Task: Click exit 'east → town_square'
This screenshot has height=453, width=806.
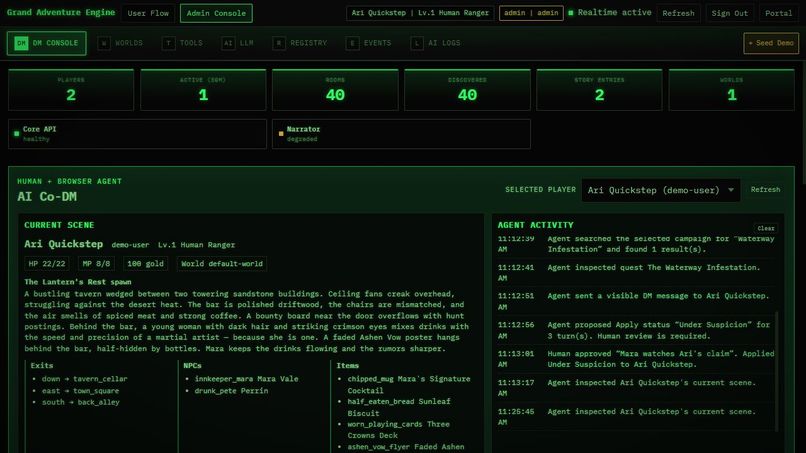Action: [x=80, y=391]
